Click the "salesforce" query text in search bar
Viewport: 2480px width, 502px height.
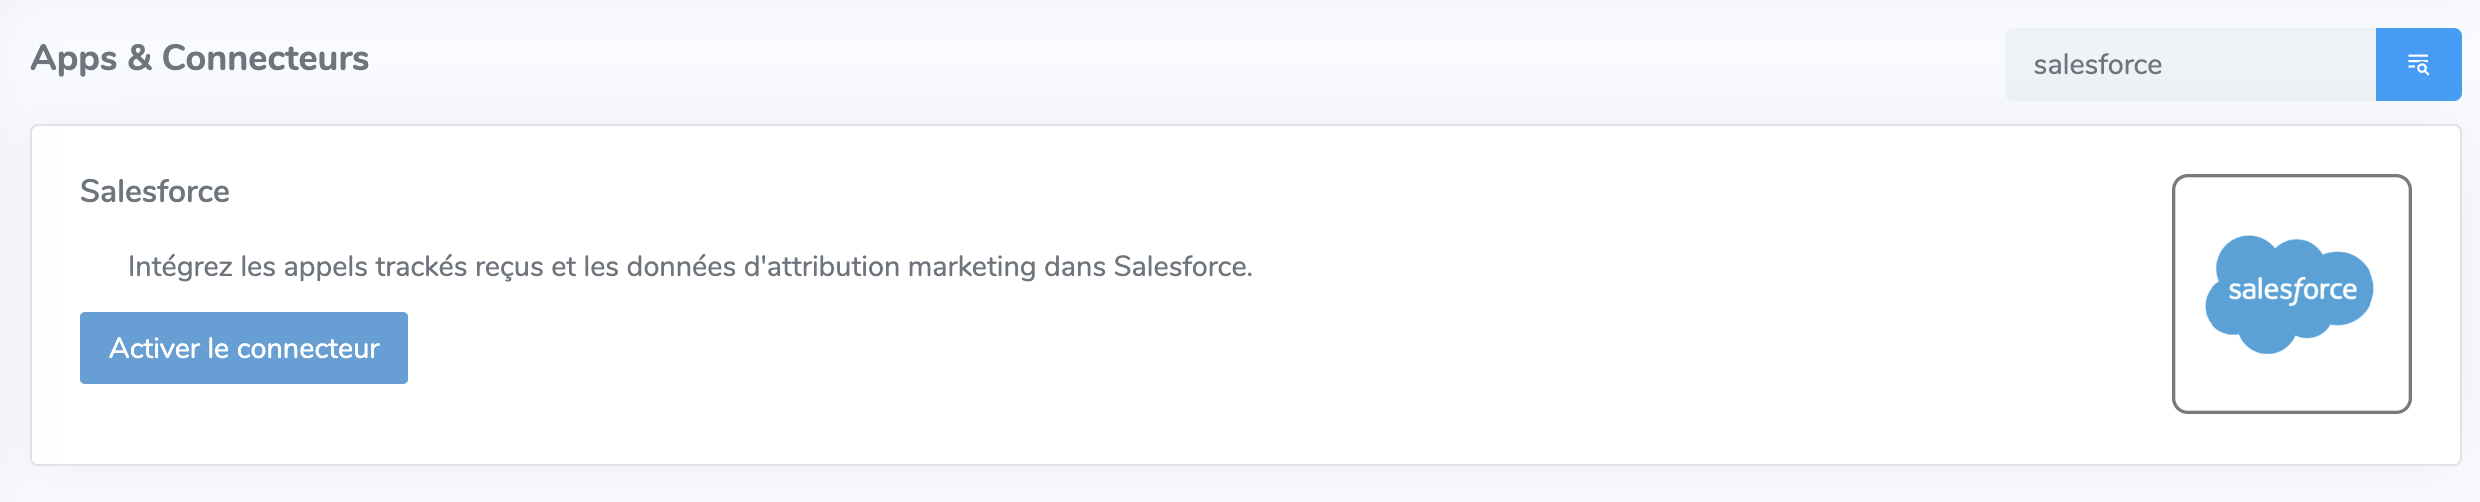pyautogui.click(x=2097, y=65)
